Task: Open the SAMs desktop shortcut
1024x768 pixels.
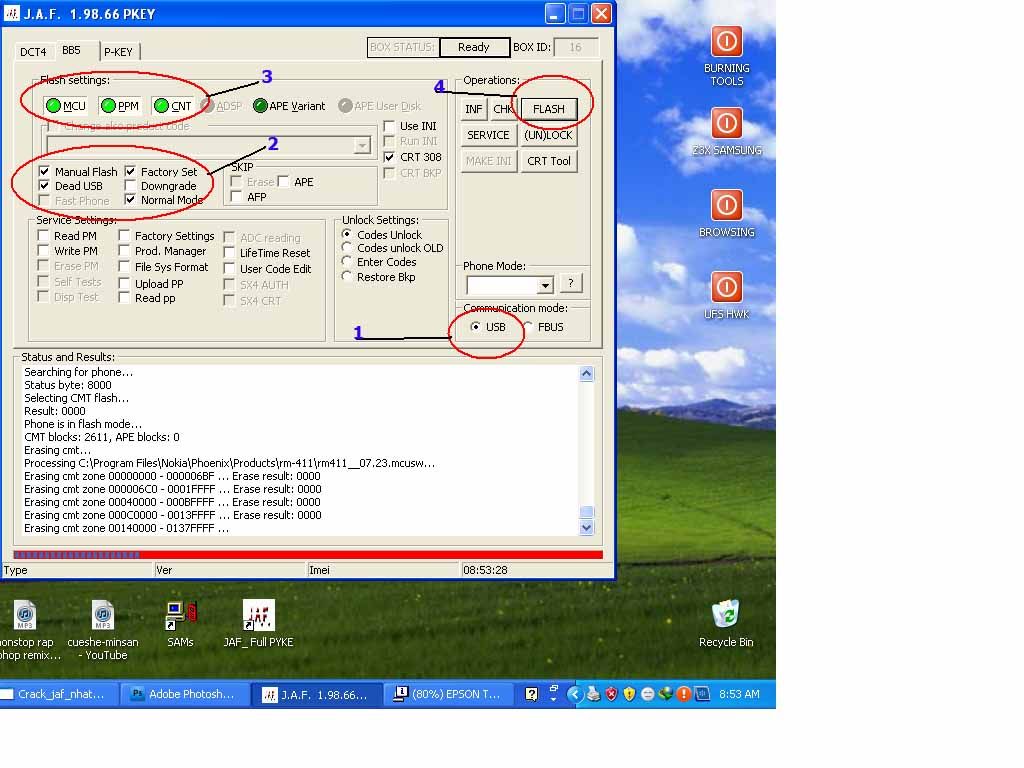Action: pos(180,615)
